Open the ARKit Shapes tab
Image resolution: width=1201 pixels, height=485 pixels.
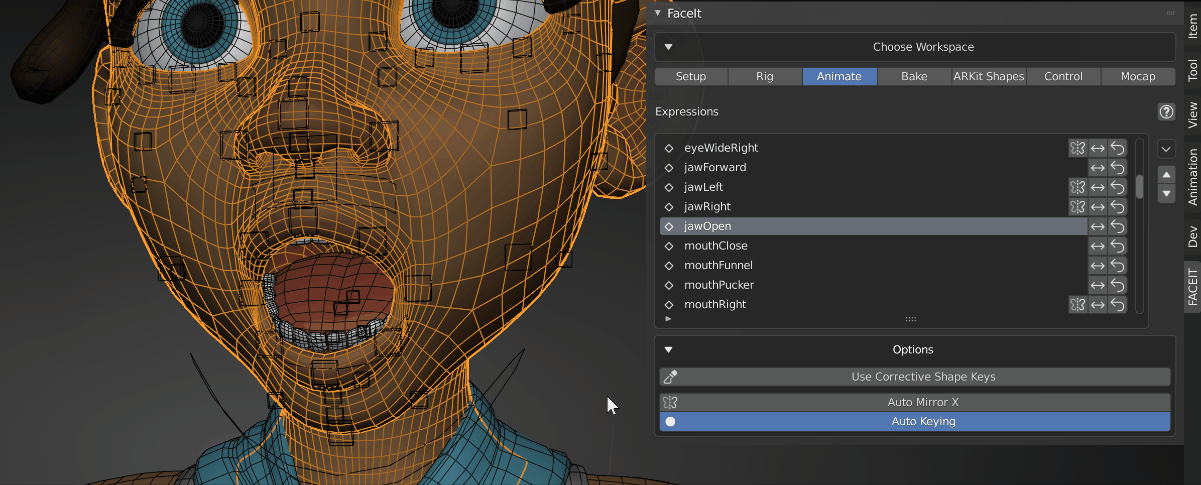988,77
